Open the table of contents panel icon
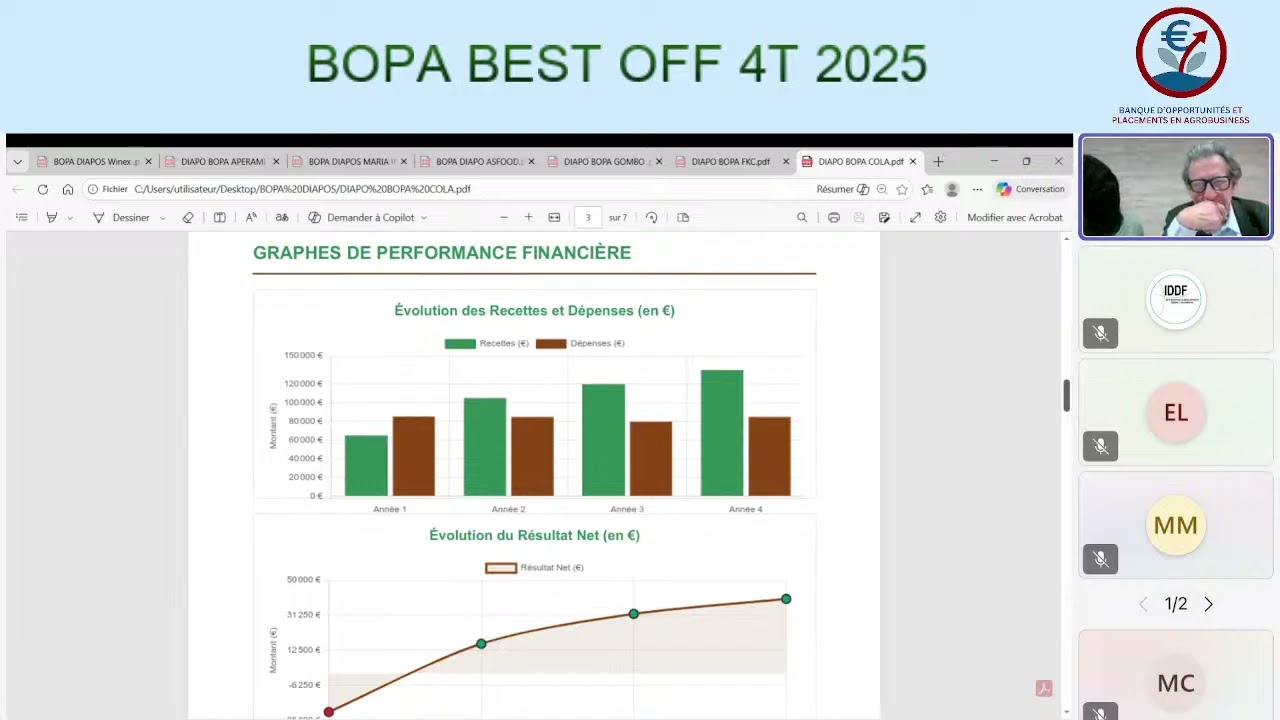The image size is (1280, 720). pos(22,217)
